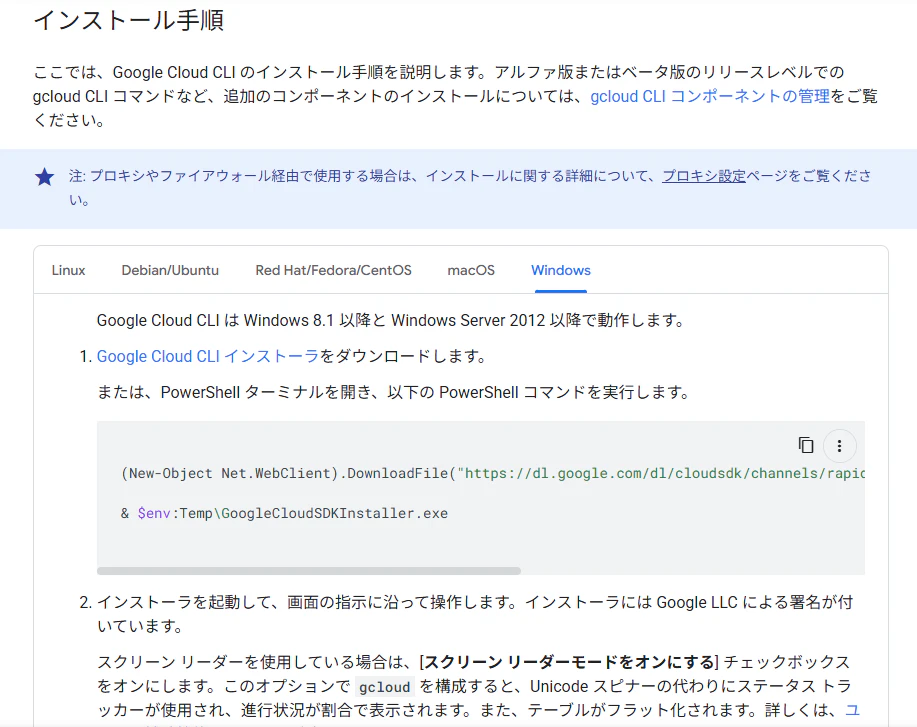
Task: Click the active Windows tab
Action: tap(561, 270)
